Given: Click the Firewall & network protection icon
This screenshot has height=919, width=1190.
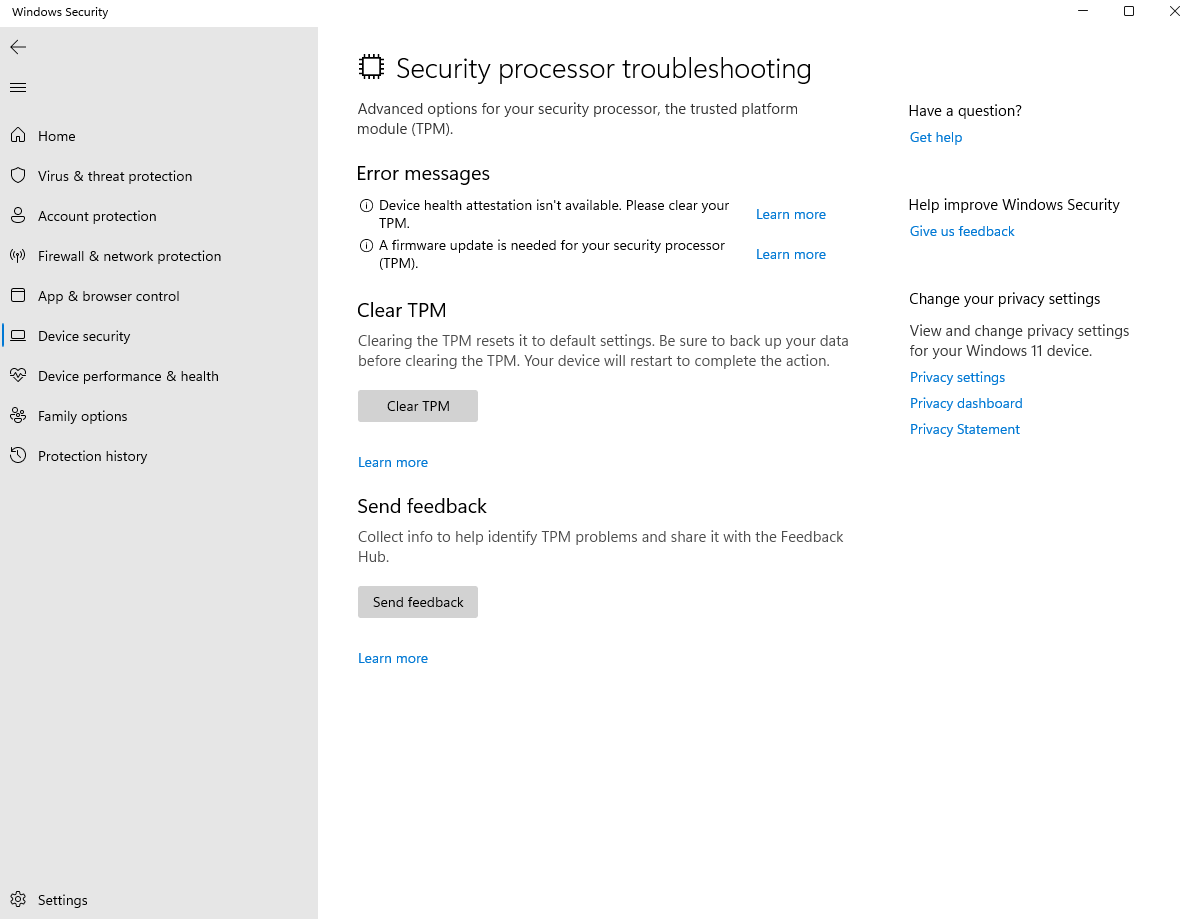Looking at the screenshot, I should 18,256.
